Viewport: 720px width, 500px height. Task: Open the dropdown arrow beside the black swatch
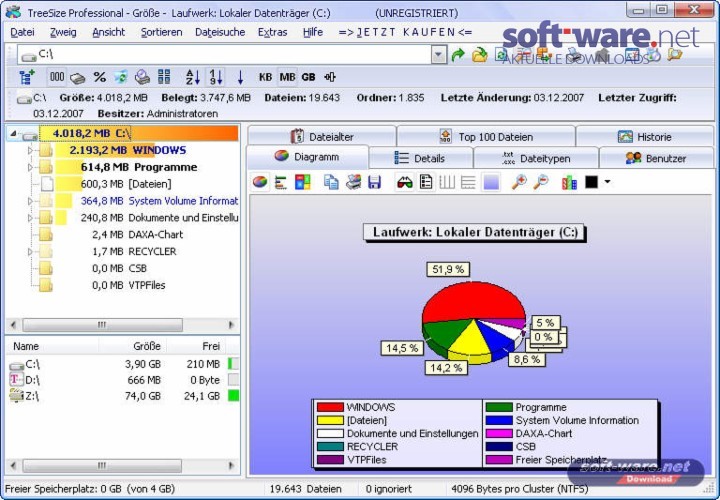click(x=608, y=182)
